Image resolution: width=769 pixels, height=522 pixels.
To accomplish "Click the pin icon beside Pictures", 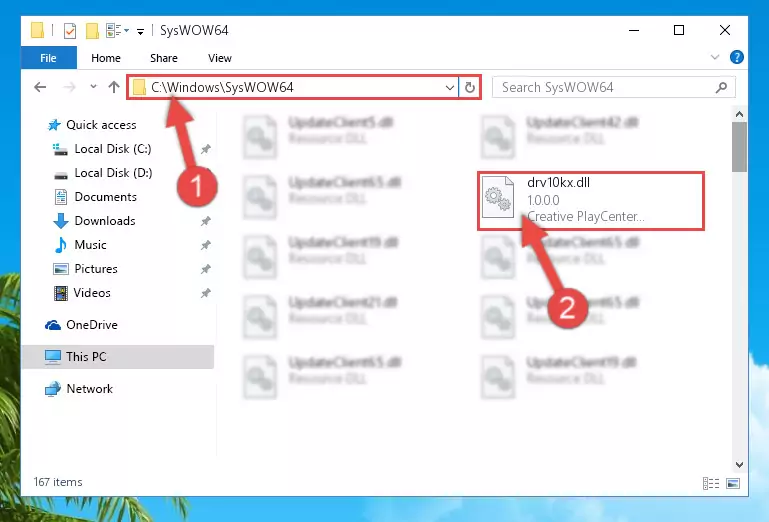I will pyautogui.click(x=205, y=269).
